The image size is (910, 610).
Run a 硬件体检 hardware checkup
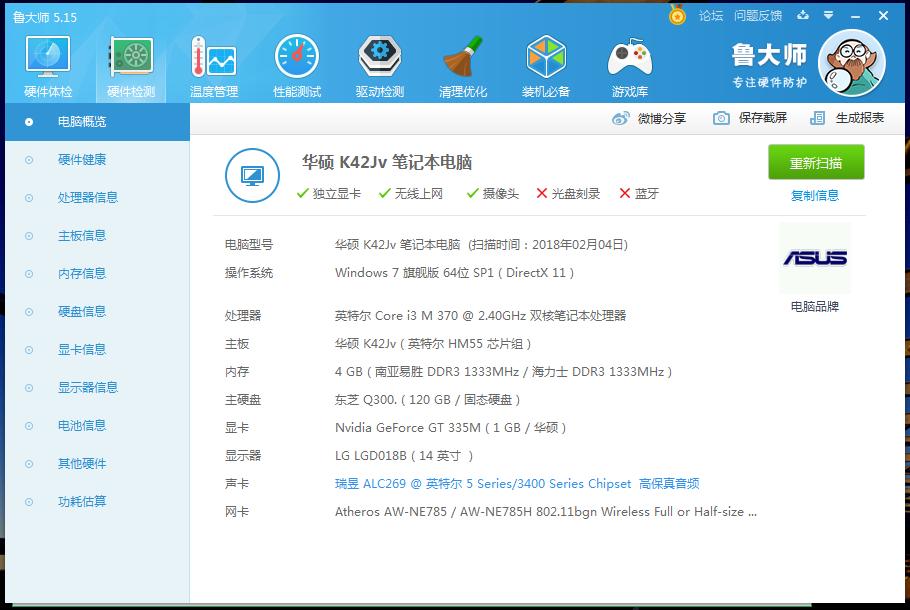(x=46, y=64)
